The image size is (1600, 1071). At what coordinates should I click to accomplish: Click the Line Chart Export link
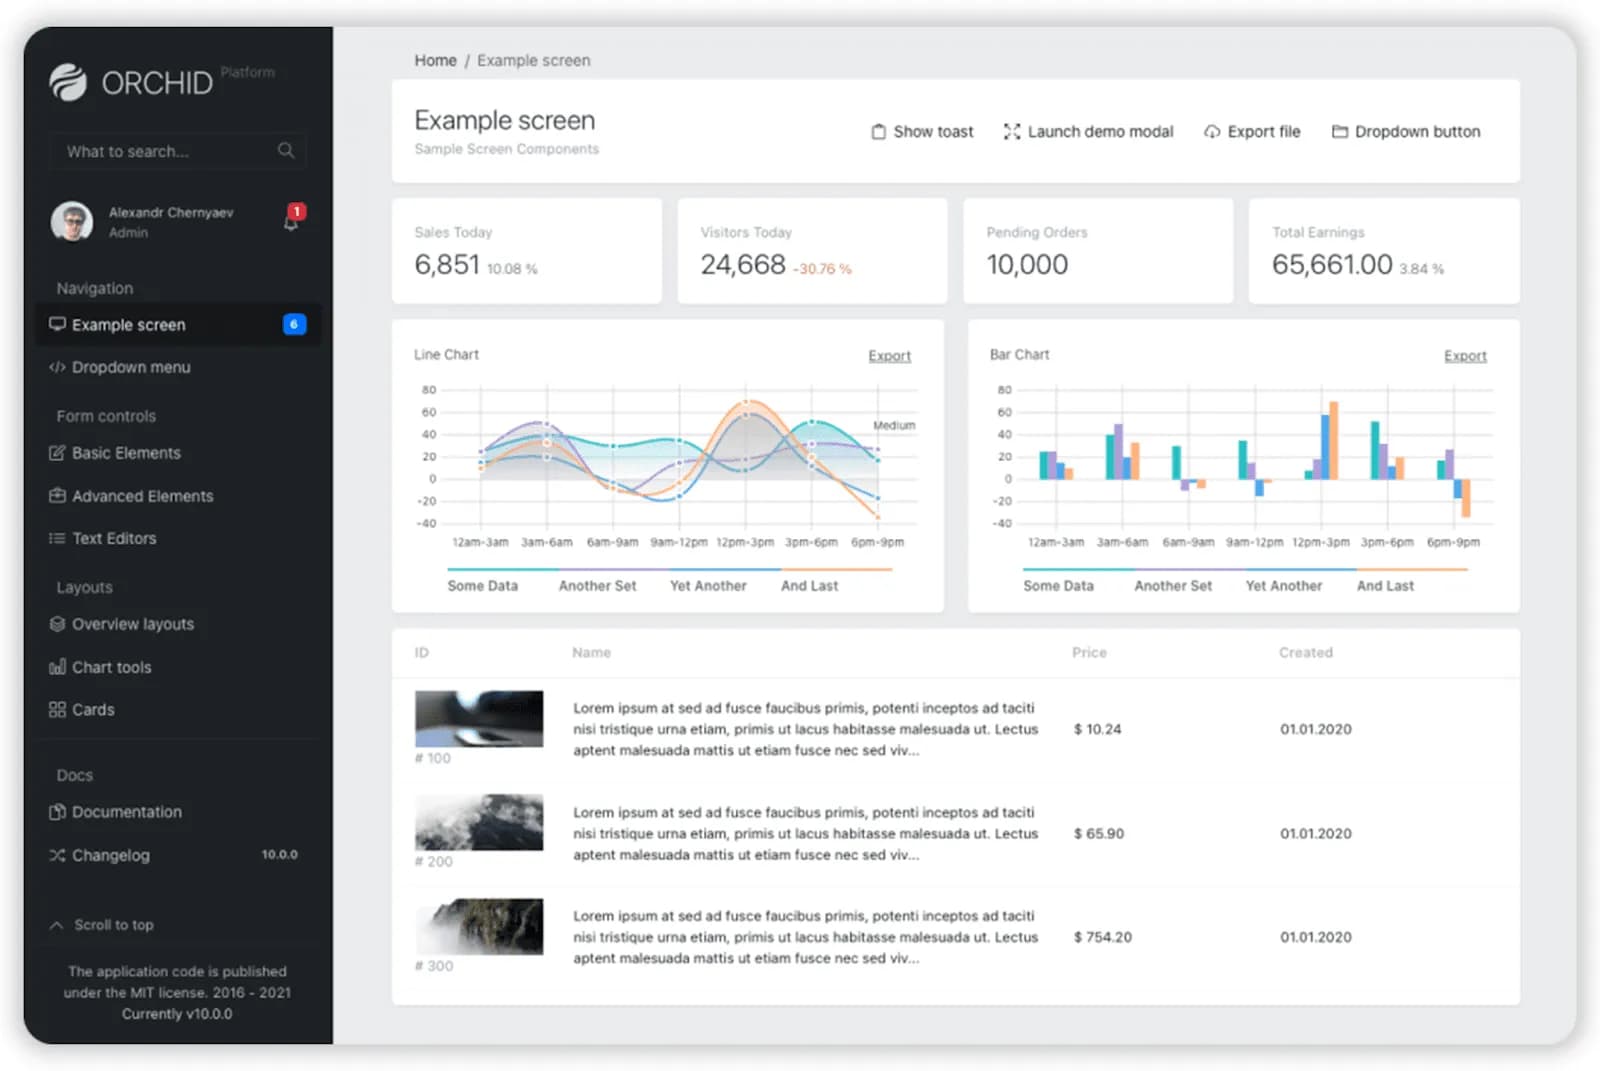(889, 356)
